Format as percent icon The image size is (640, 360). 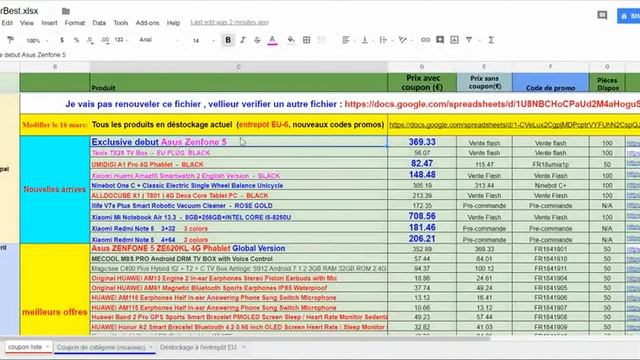coord(76,40)
